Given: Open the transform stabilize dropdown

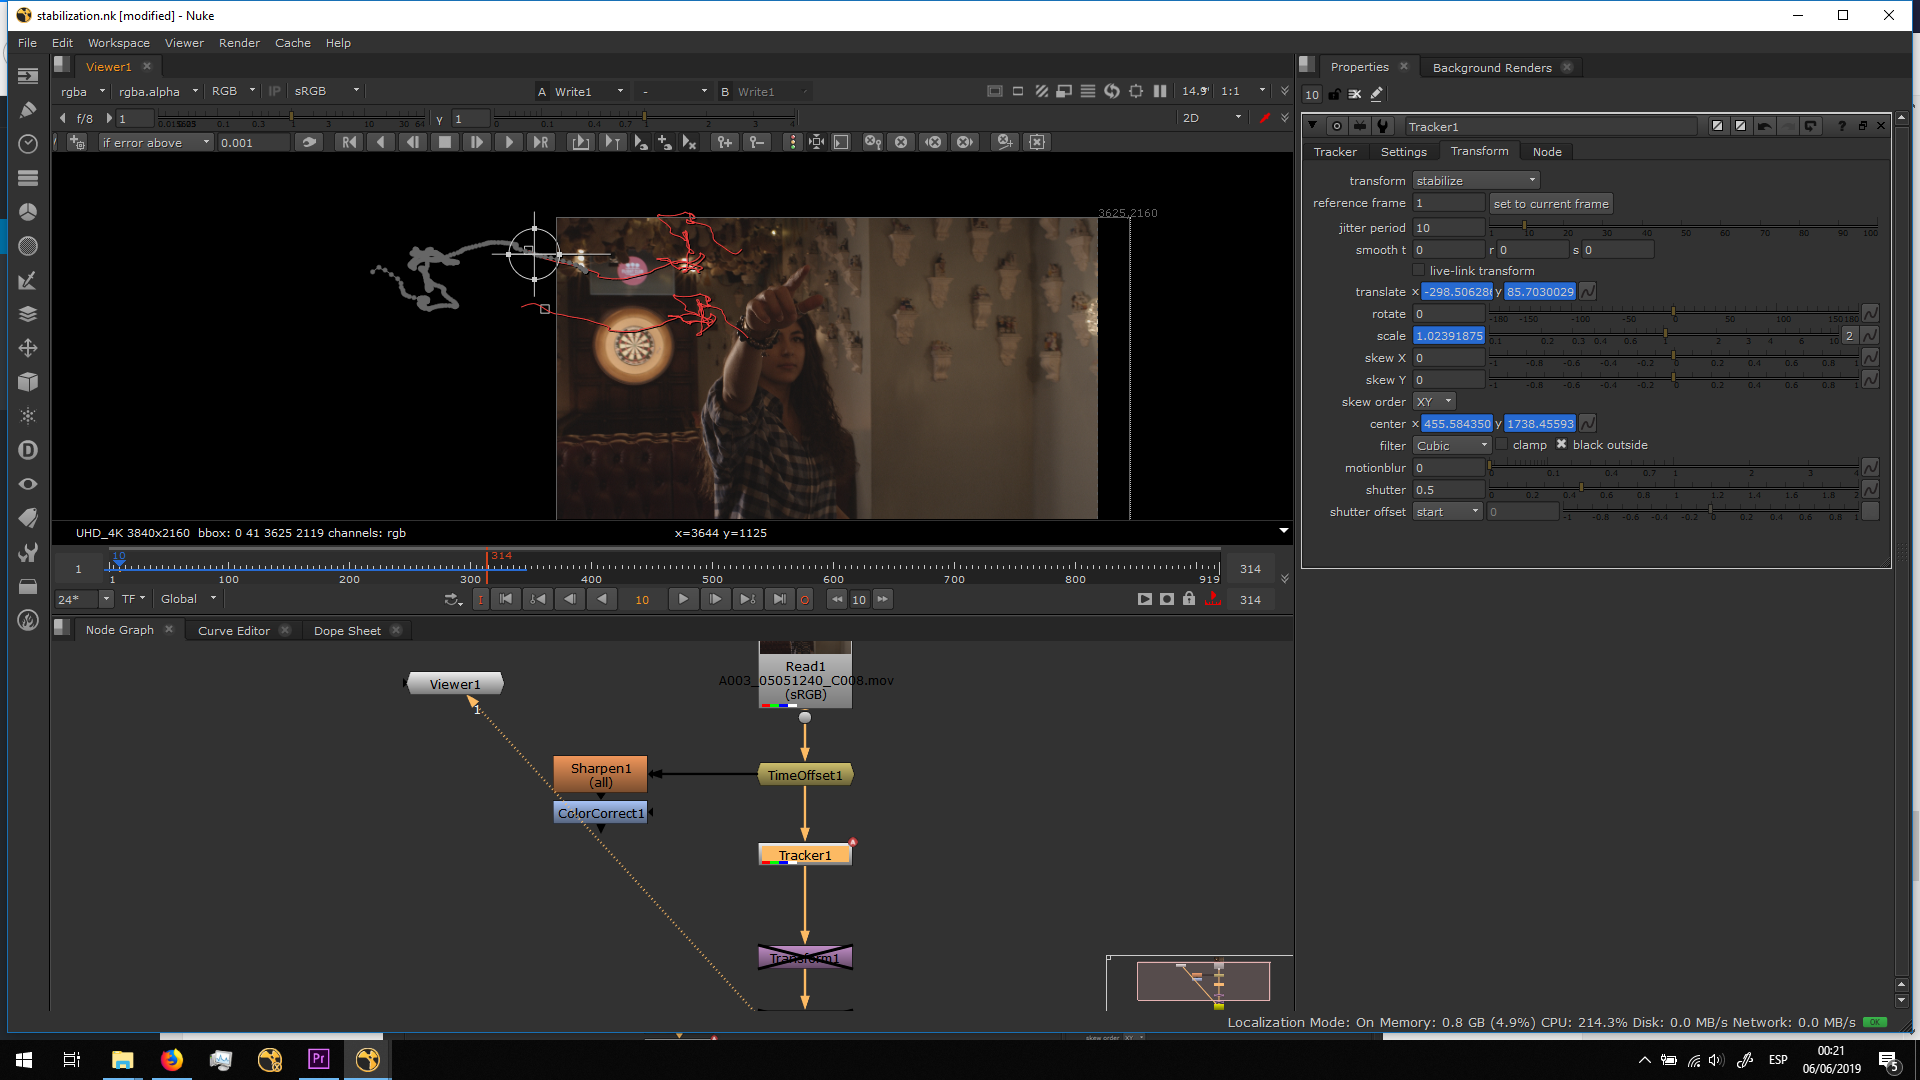Looking at the screenshot, I should [1475, 181].
